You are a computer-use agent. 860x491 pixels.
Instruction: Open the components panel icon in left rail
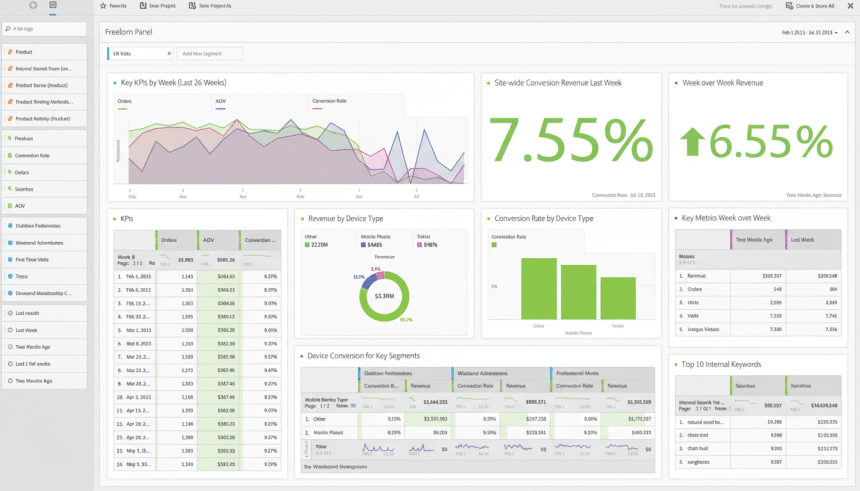[x=53, y=6]
